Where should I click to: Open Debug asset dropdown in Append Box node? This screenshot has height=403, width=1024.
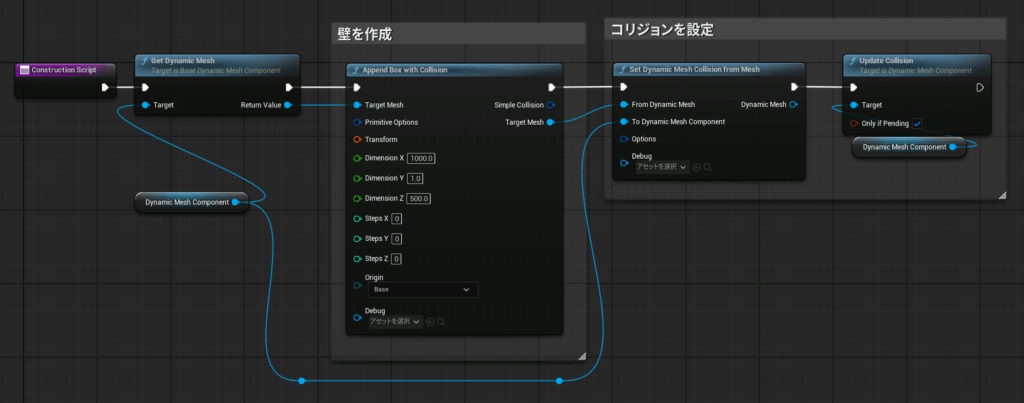pos(395,321)
